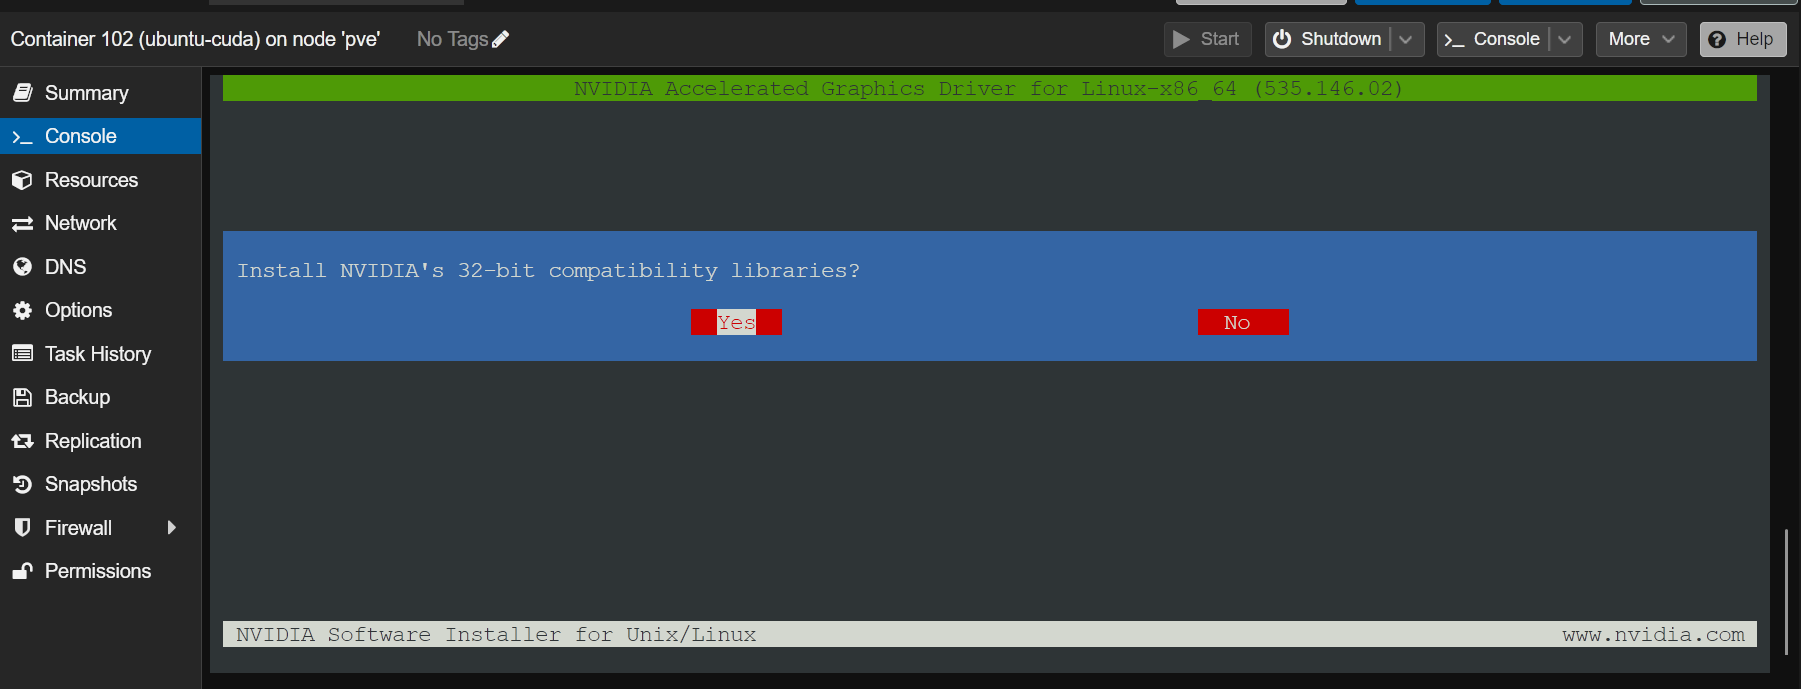Open the Firewall section
The height and width of the screenshot is (689, 1801).
coord(100,528)
